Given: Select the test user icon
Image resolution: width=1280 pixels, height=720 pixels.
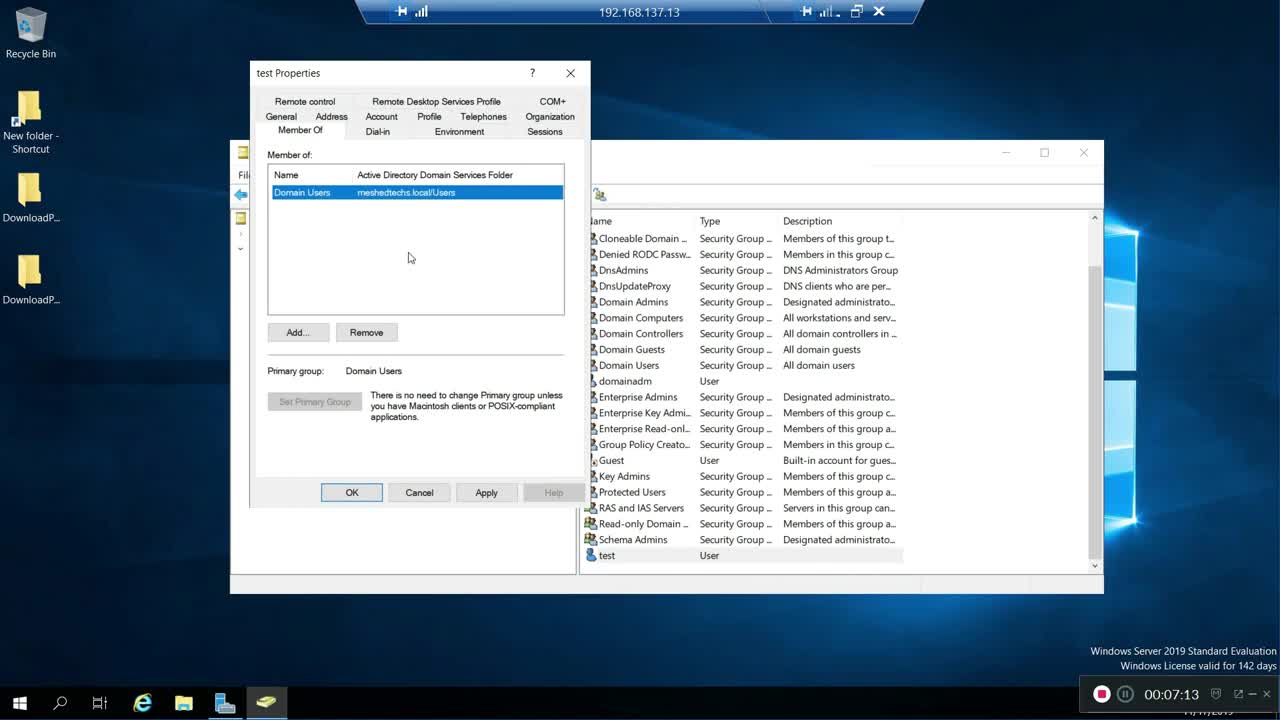Looking at the screenshot, I should pyautogui.click(x=591, y=555).
